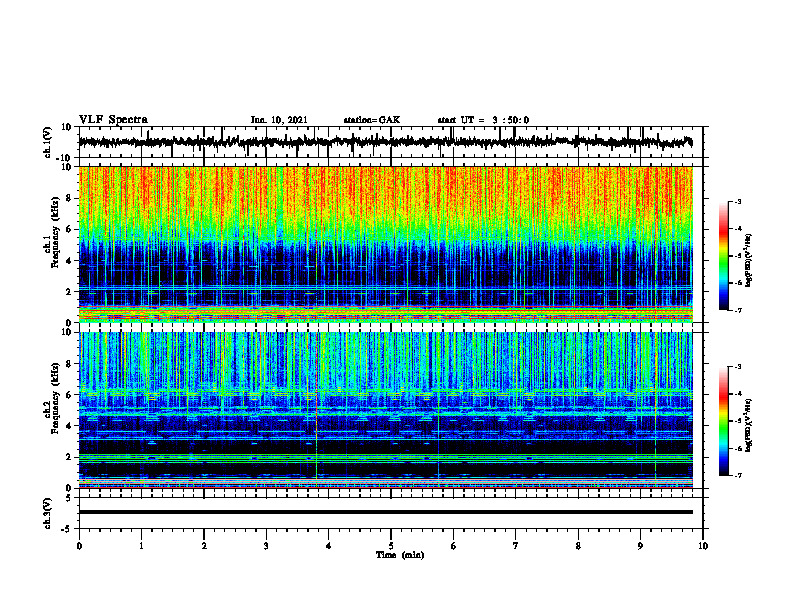Click the '2' kHz tick on ch.2 frequency axis
Image resolution: width=792 pixels, height=612 pixels.
click(69, 457)
